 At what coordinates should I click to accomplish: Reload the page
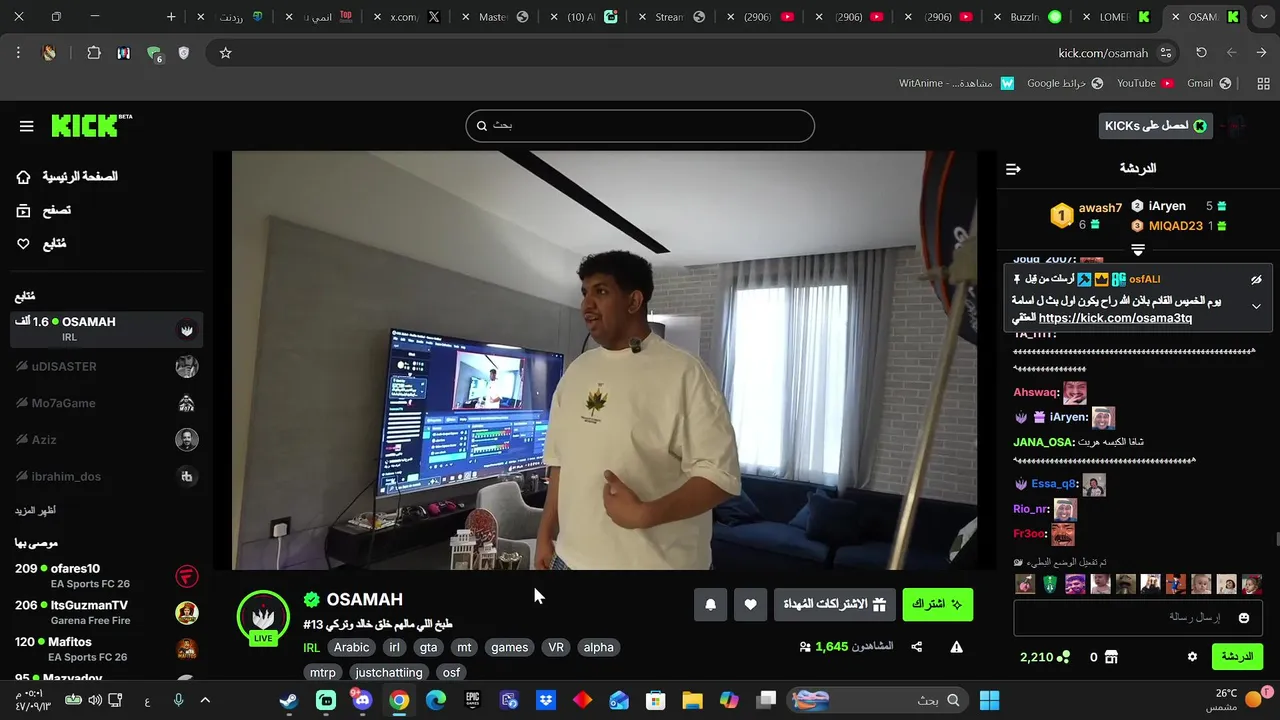point(1201,53)
